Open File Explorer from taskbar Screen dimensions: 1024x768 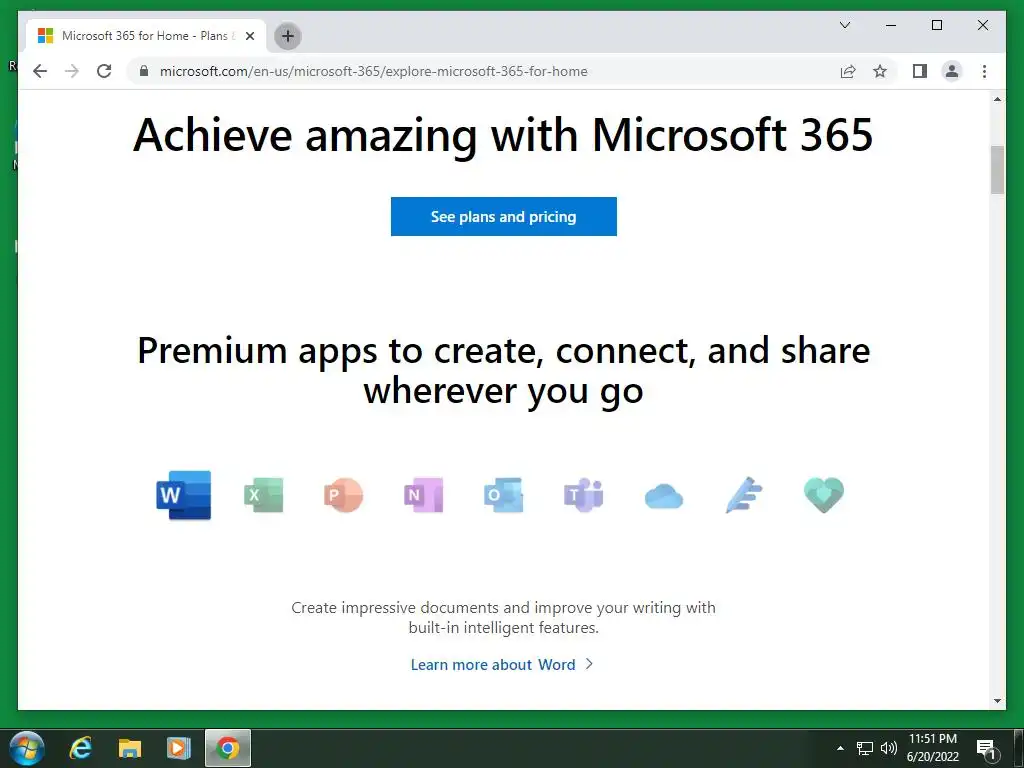(x=129, y=748)
